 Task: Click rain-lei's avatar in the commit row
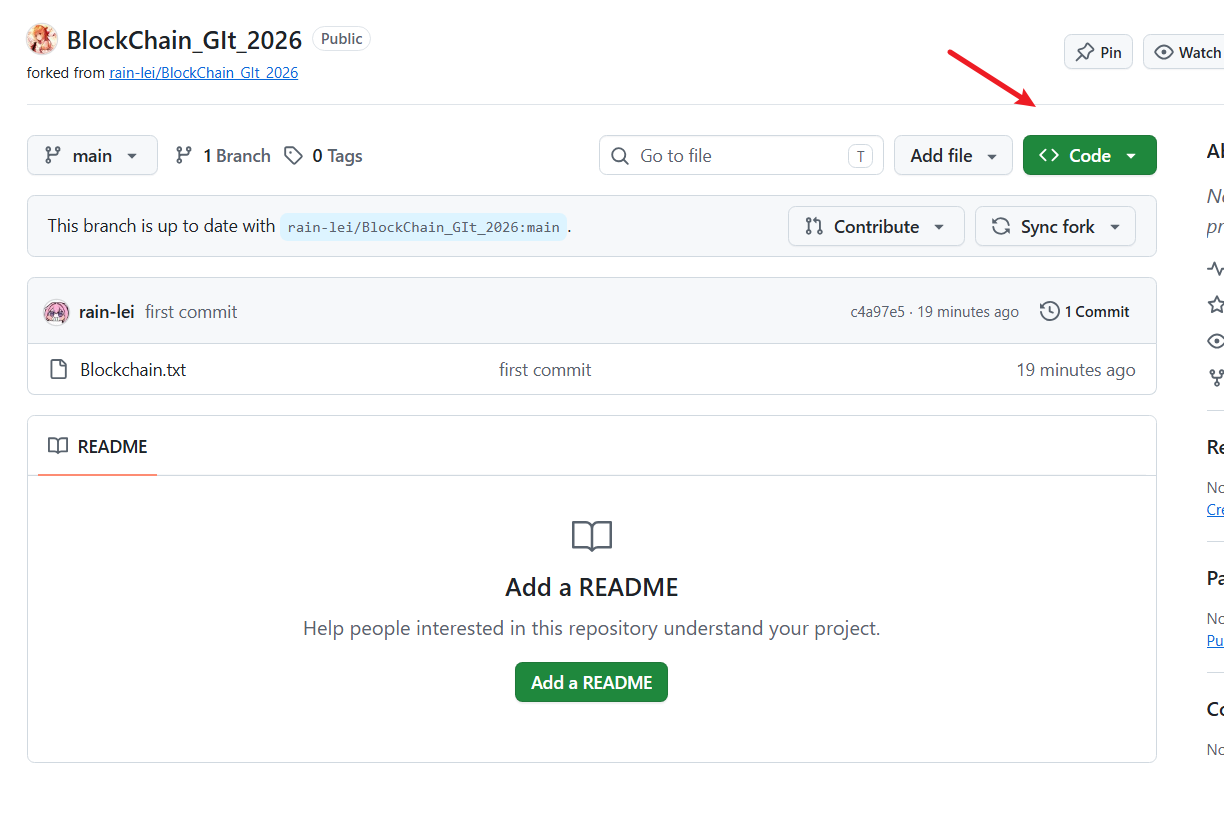56,312
